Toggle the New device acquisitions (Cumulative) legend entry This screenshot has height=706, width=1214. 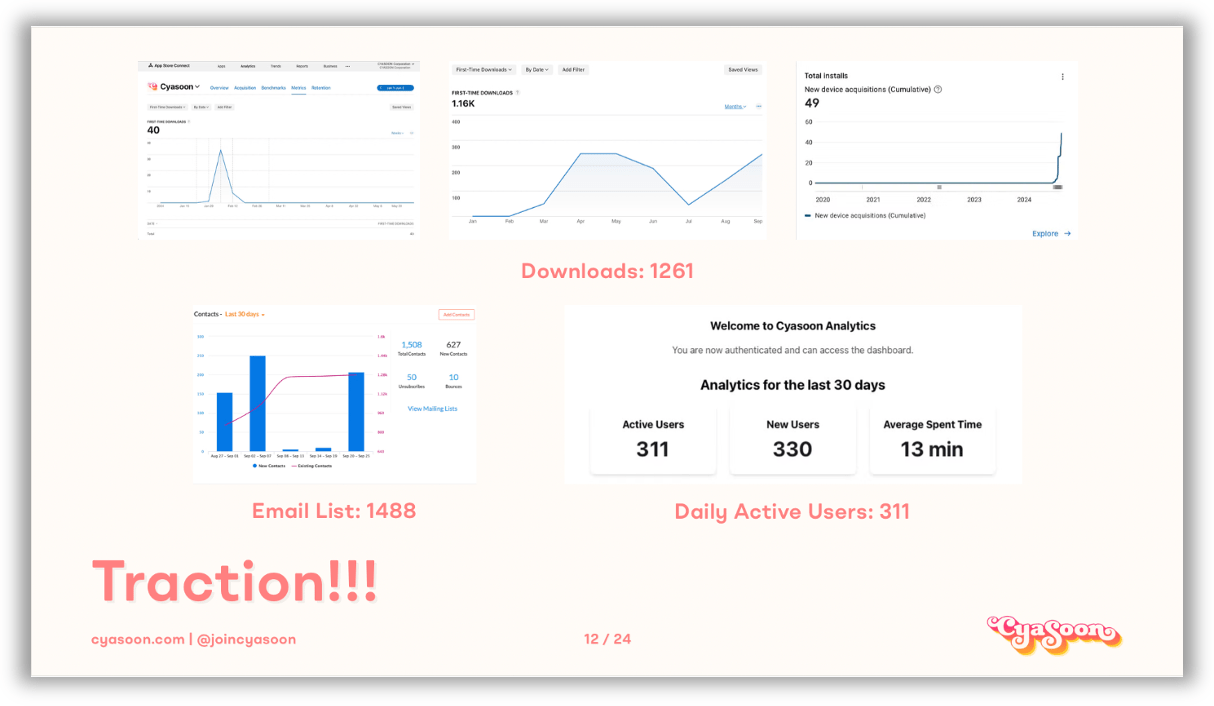click(864, 215)
